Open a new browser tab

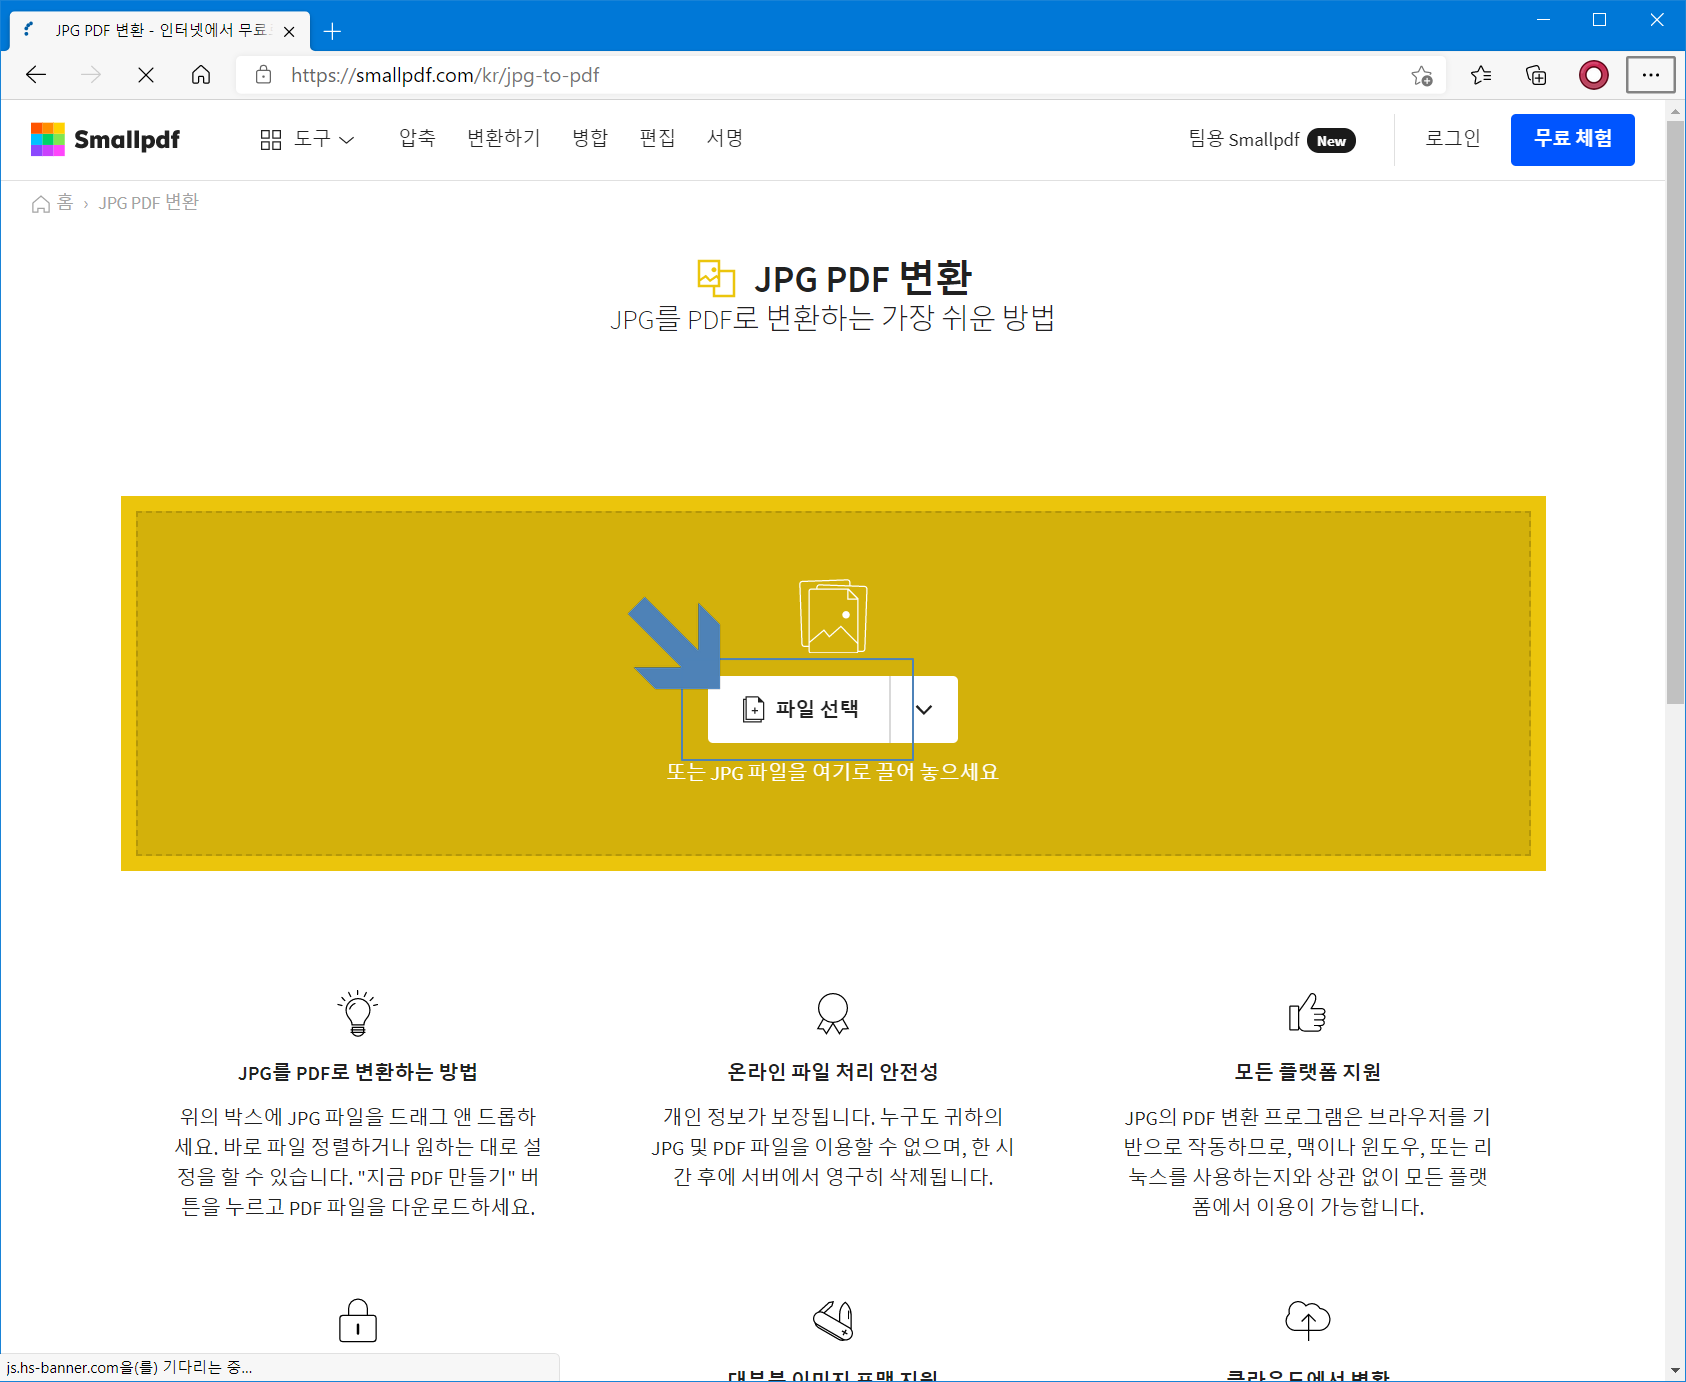click(333, 31)
